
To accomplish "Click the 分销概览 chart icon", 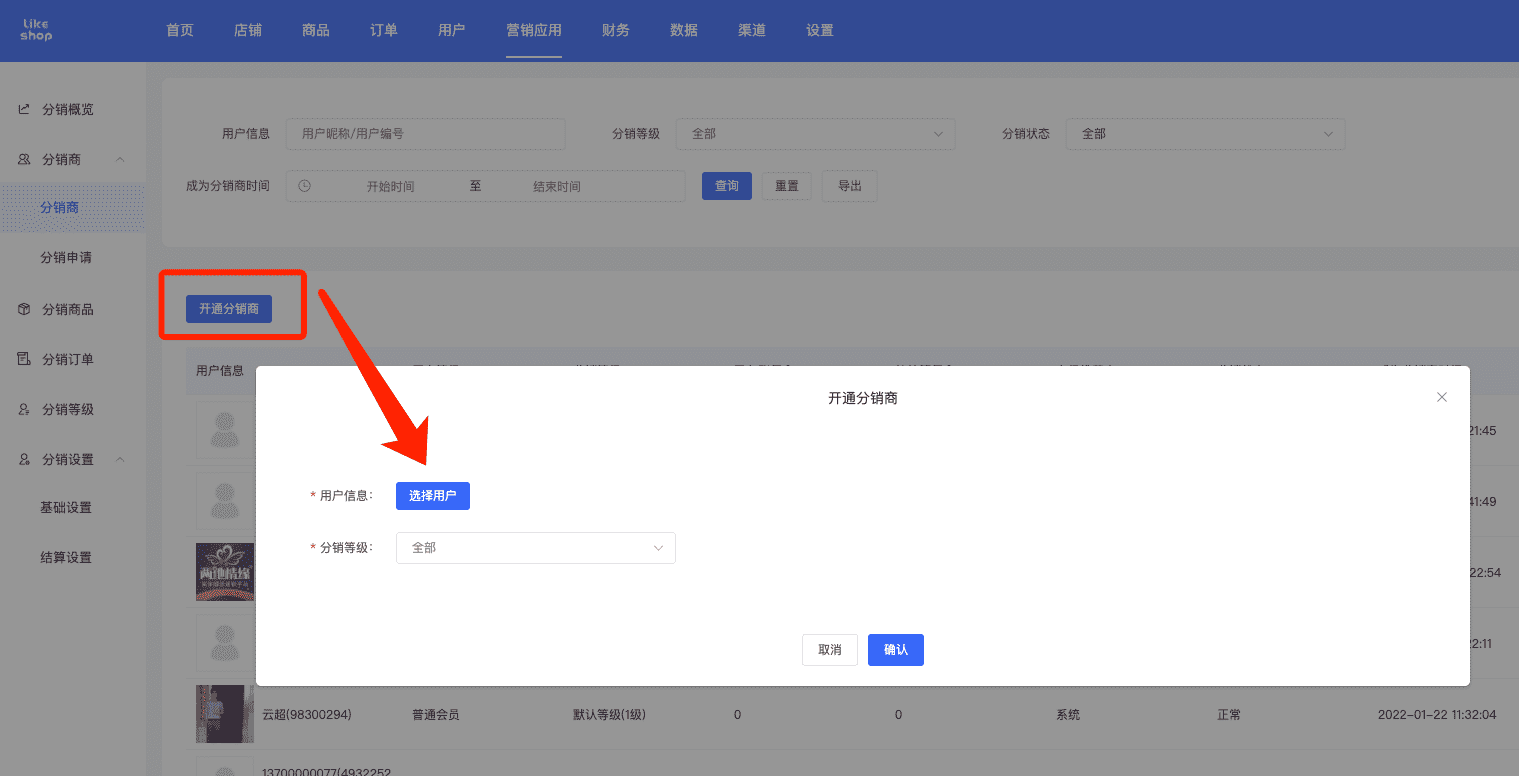I will [24, 109].
